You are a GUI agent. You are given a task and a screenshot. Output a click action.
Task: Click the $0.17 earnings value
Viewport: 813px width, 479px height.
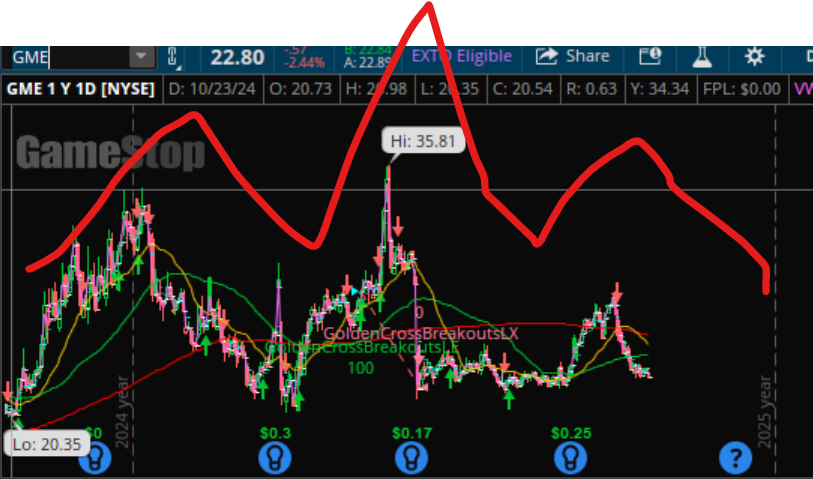pyautogui.click(x=412, y=433)
